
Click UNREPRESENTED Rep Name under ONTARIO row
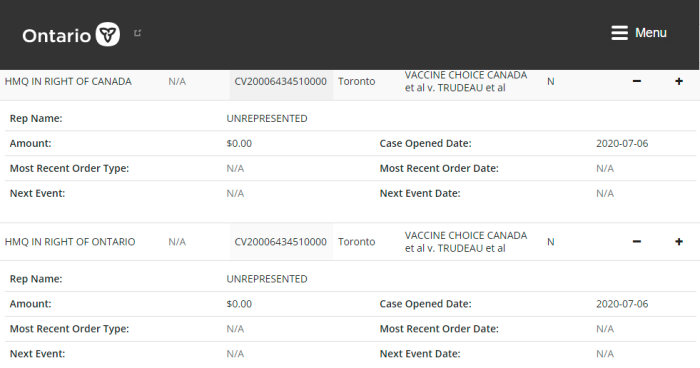(x=267, y=279)
